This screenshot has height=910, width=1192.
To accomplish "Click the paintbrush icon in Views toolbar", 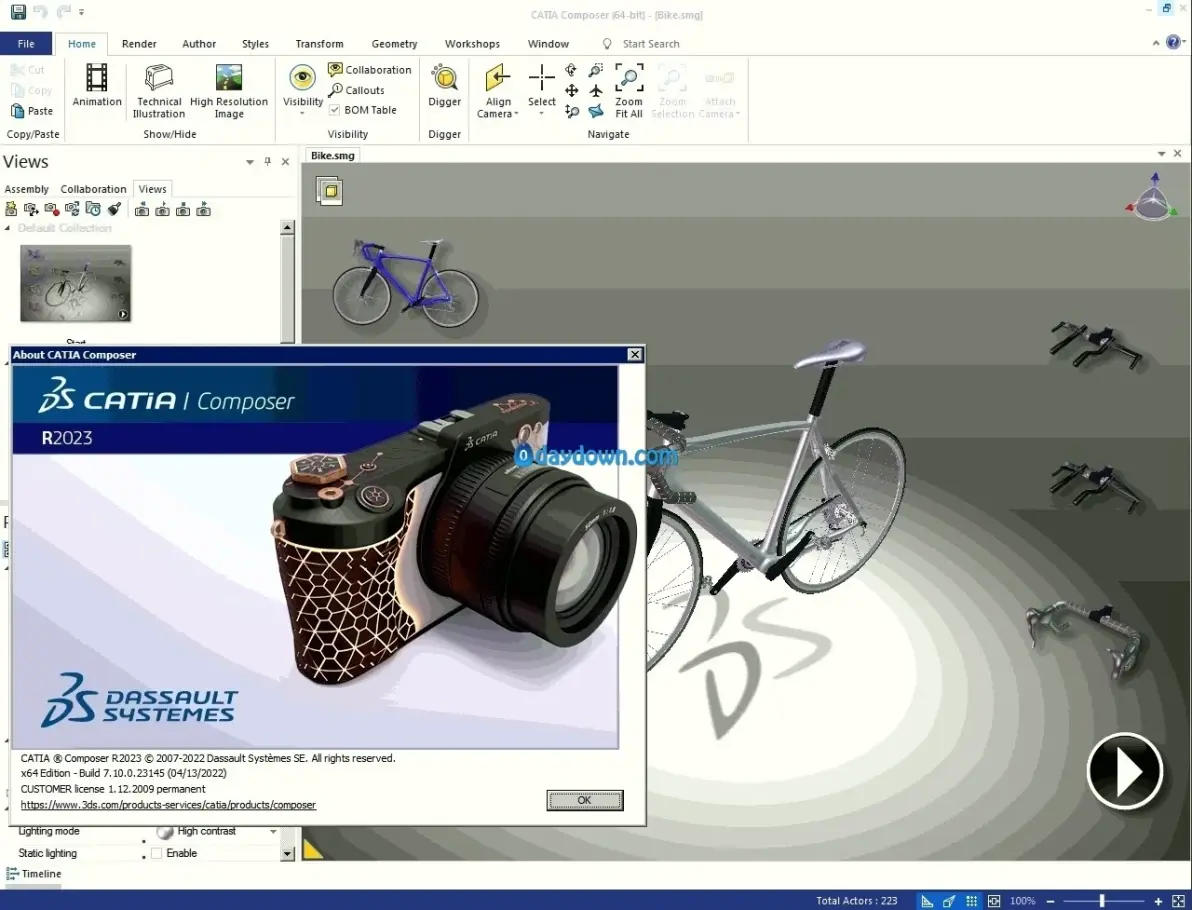I will (114, 209).
